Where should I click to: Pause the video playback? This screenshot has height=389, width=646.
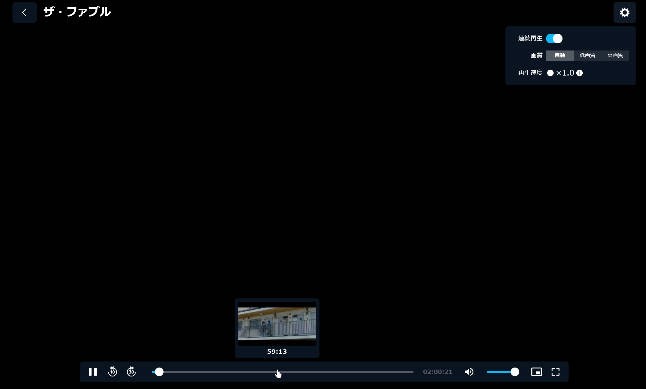tap(93, 372)
